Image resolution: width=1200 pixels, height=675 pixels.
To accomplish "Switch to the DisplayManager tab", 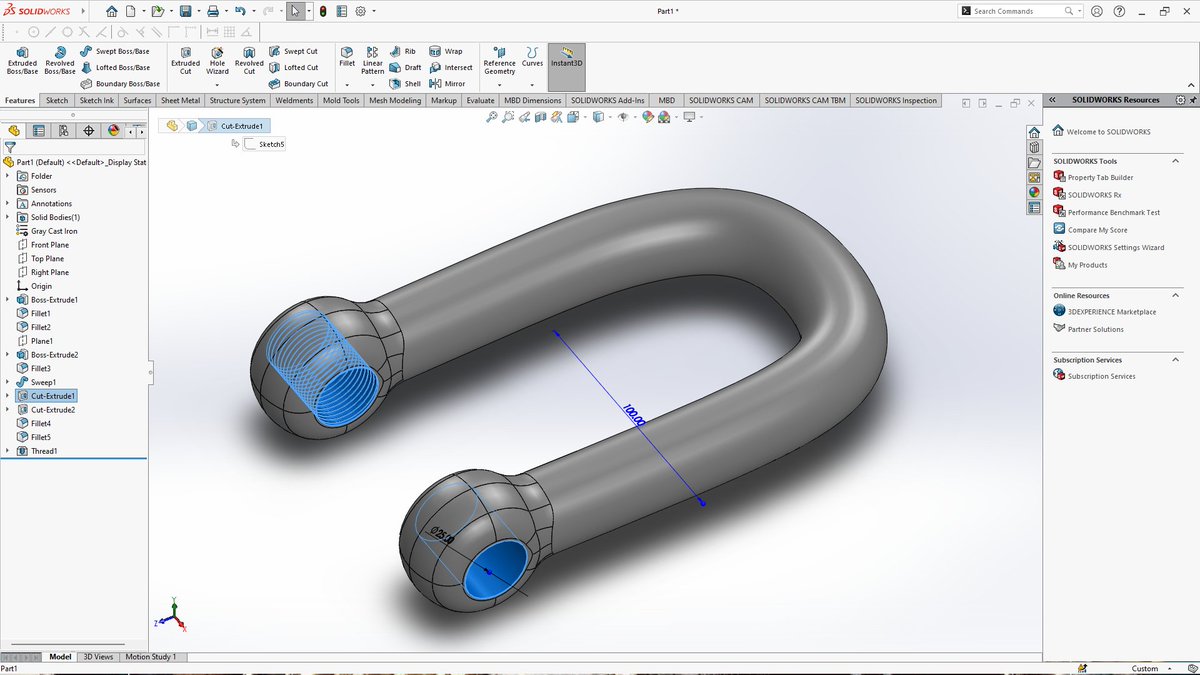I will click(113, 130).
